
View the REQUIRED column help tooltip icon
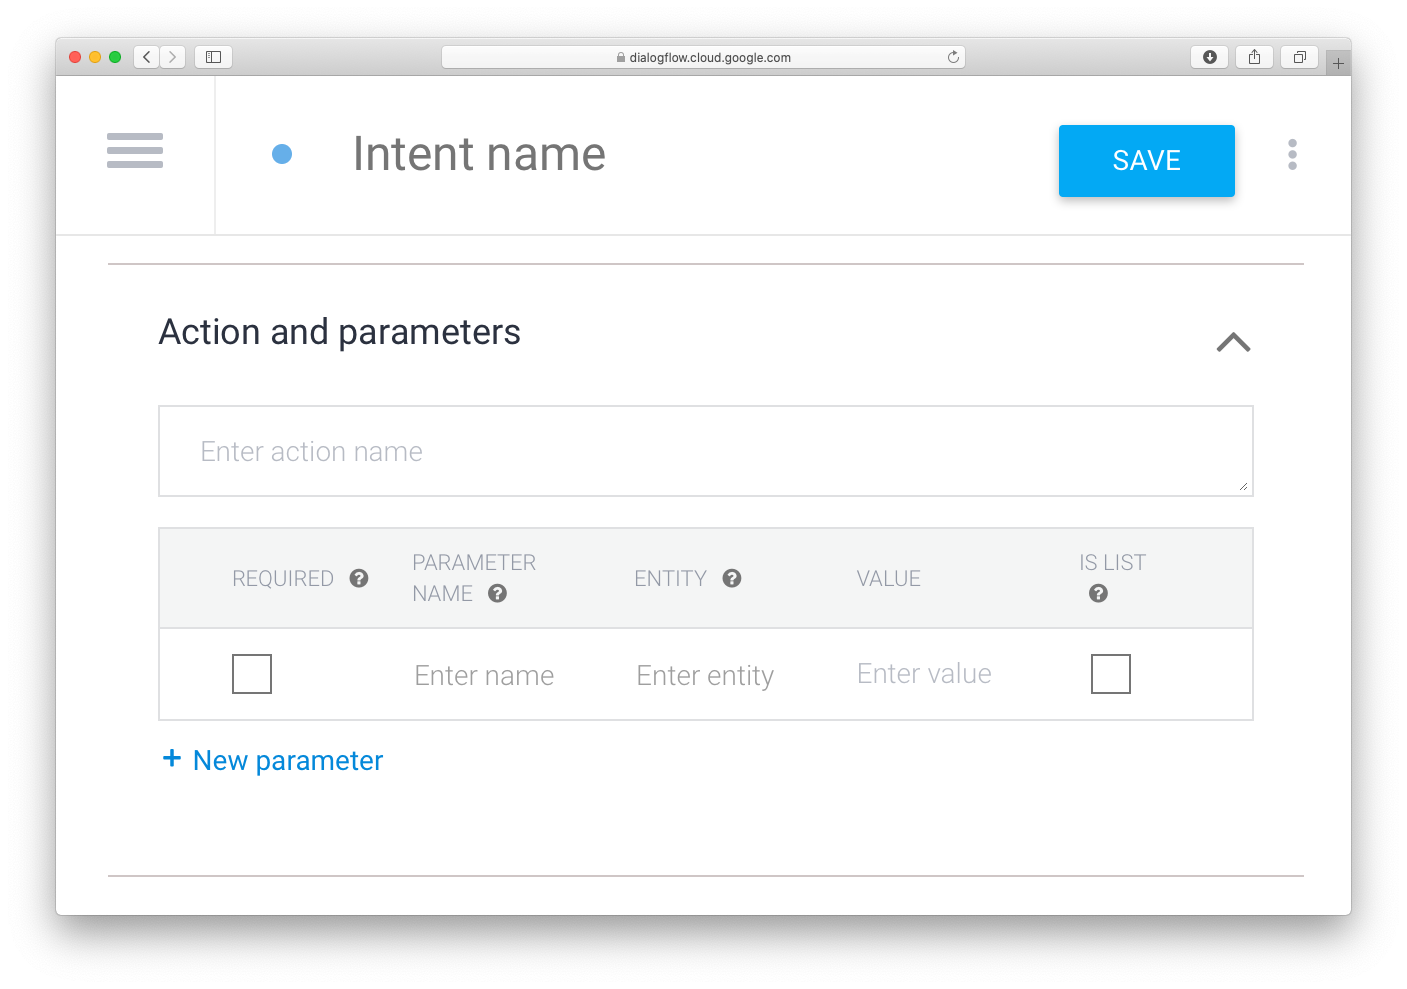click(358, 578)
